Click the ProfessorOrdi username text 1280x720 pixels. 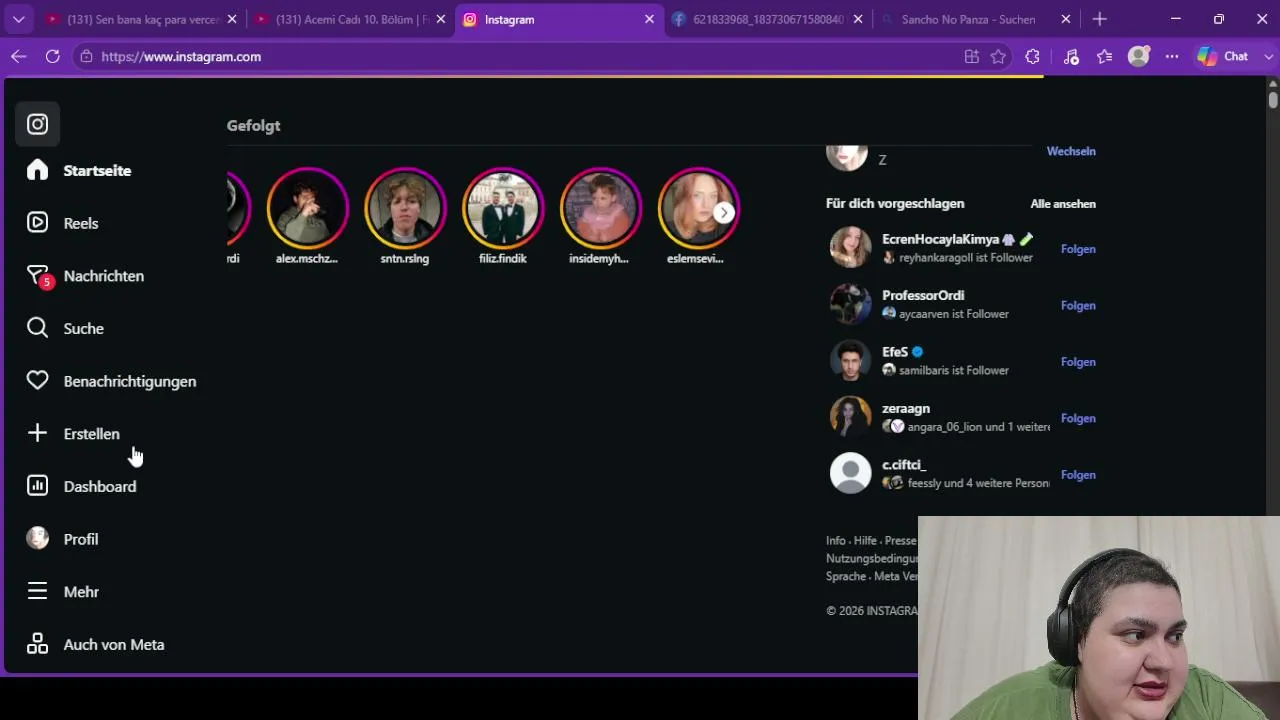coord(923,296)
